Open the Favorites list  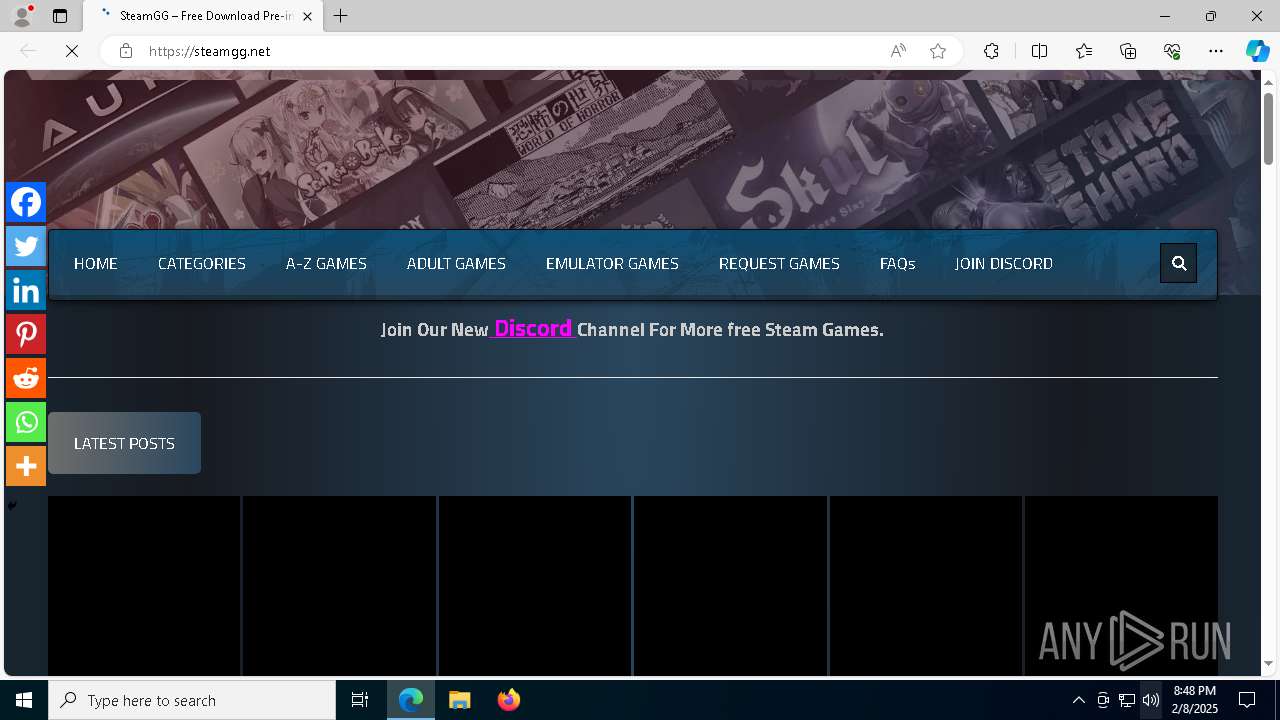click(x=1084, y=51)
